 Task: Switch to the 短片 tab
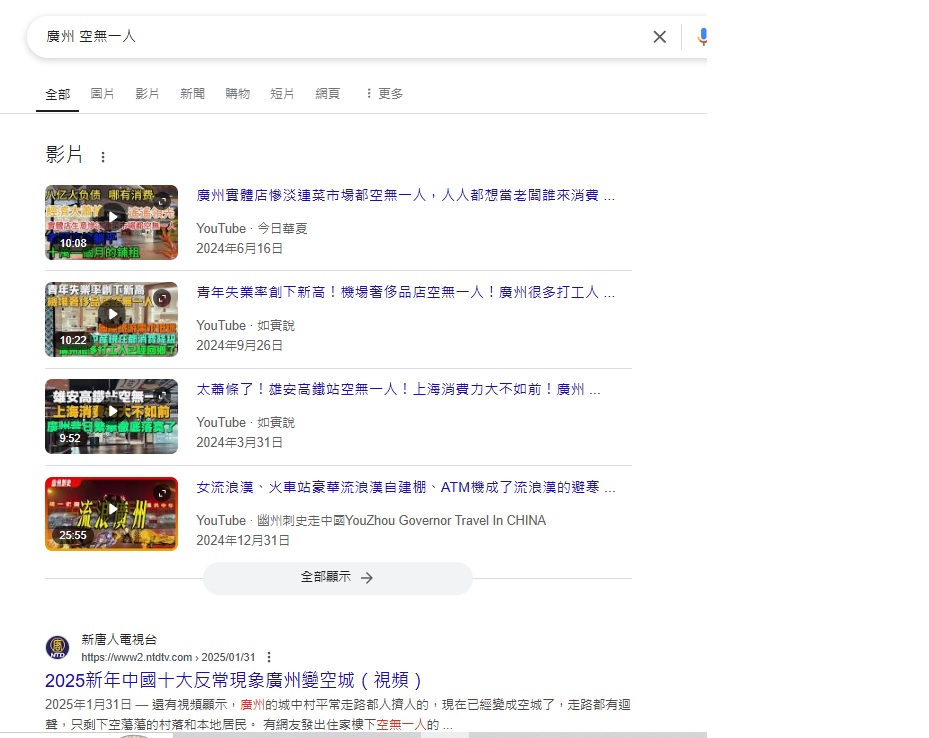point(282,94)
